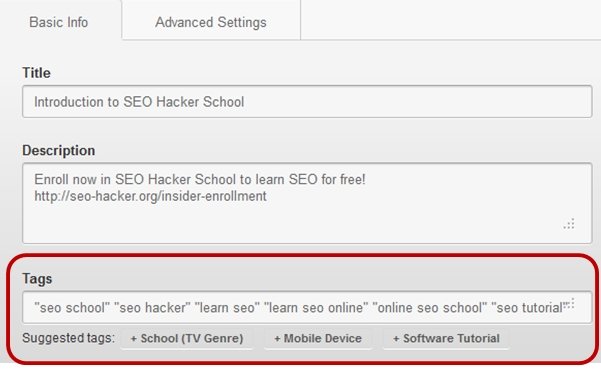Screen dimensions: 601x370
Task: Add the Software Tutorial suggested tag
Action: coord(446,339)
